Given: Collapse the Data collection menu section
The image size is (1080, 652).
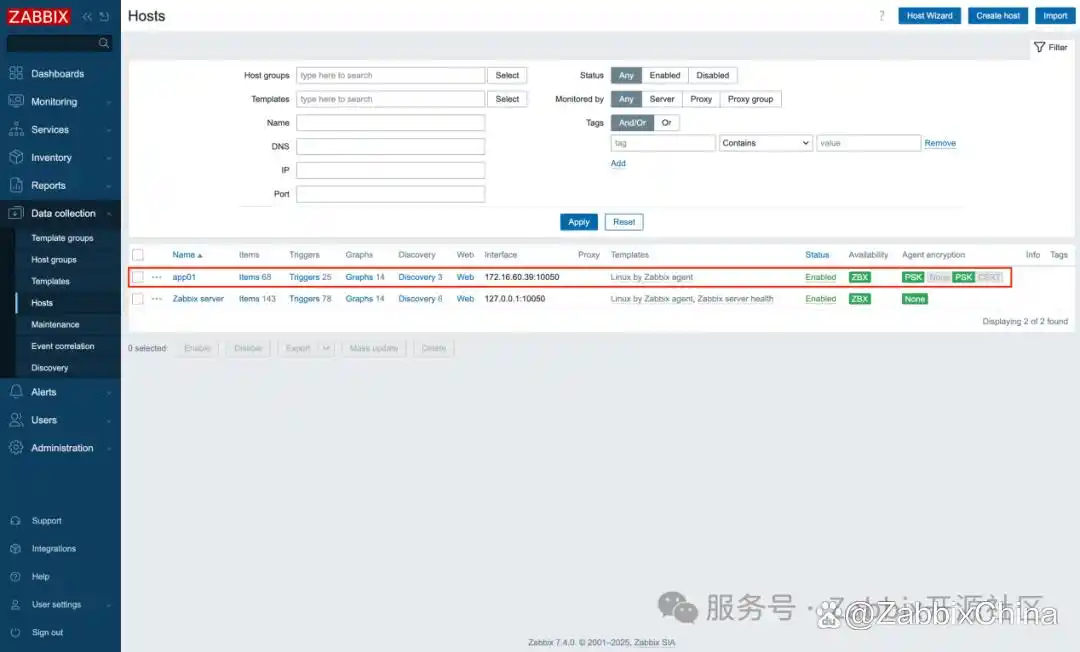Looking at the screenshot, I should click(108, 214).
